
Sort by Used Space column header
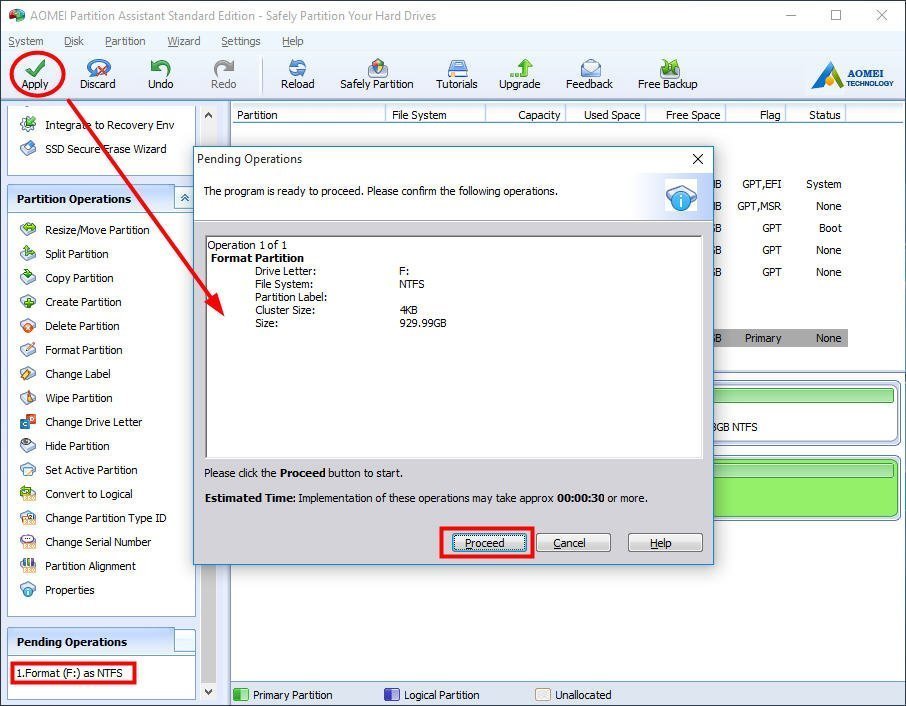coord(606,115)
